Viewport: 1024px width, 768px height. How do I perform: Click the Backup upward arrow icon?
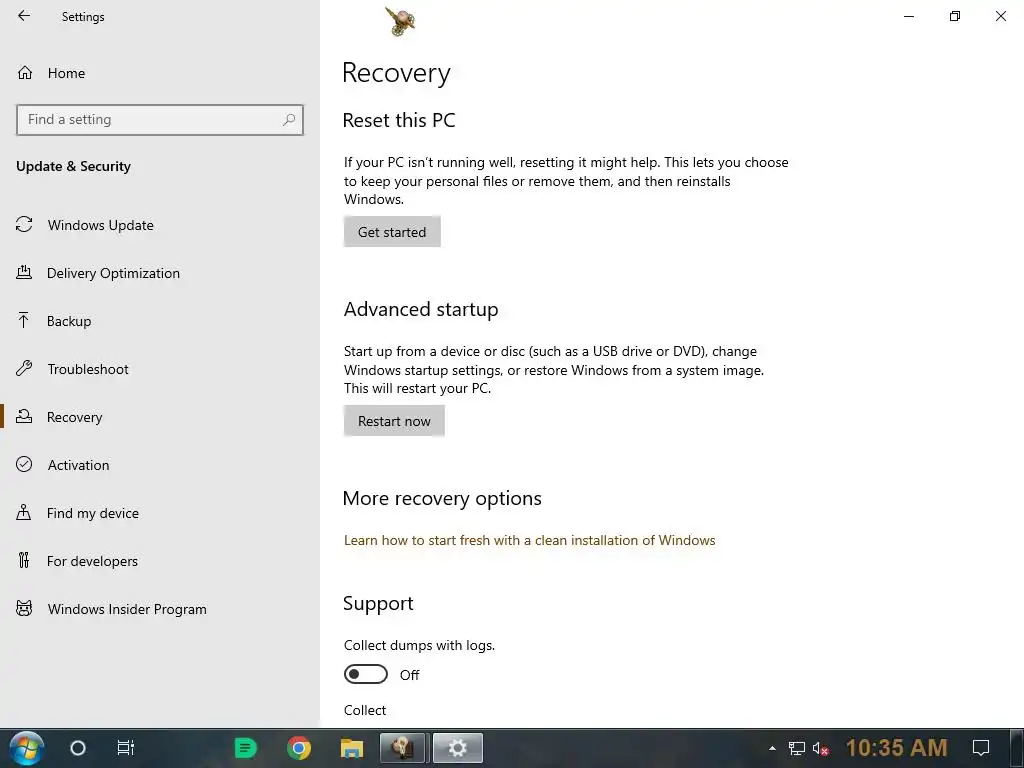click(x=24, y=320)
